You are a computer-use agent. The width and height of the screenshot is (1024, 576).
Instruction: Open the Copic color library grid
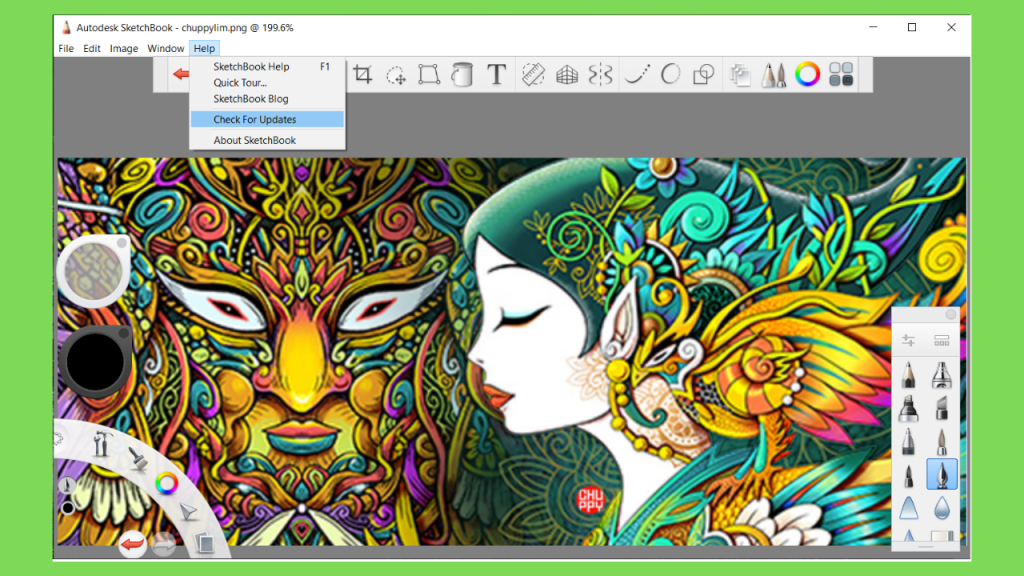coord(841,74)
